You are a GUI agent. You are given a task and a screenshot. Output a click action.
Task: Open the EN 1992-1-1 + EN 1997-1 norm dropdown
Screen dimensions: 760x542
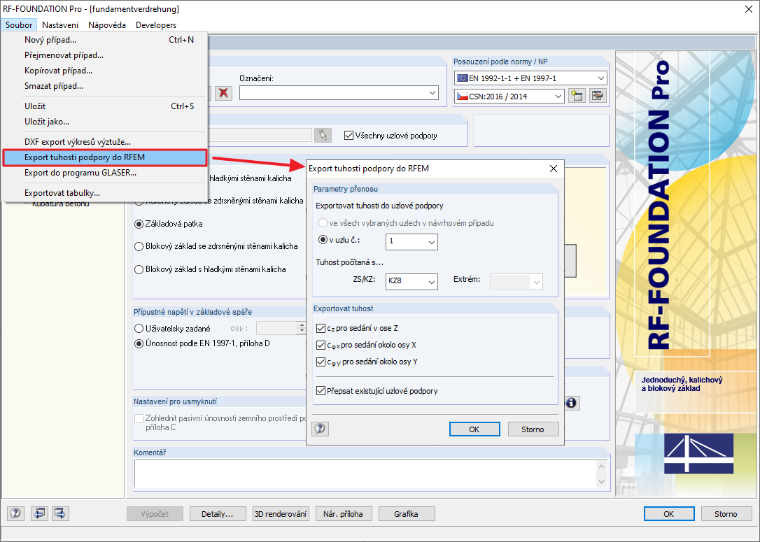(x=531, y=78)
